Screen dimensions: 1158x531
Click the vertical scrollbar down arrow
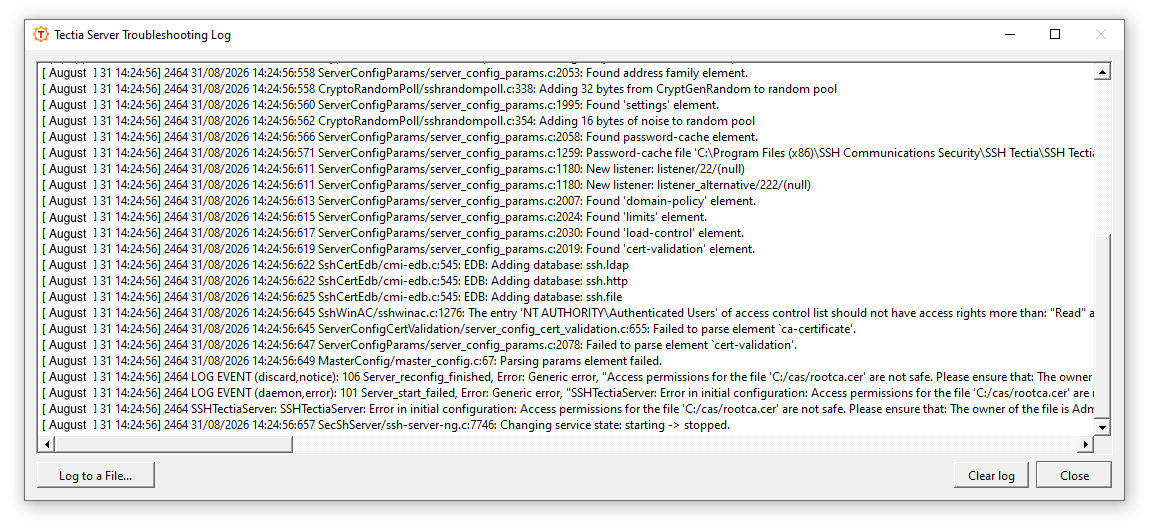(1102, 427)
